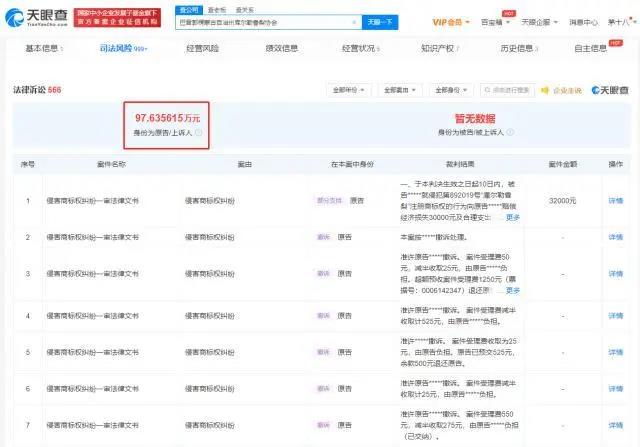Click the info icon beside 身份为原告/上诉人
640x447 pixels.
pyautogui.click(x=198, y=131)
